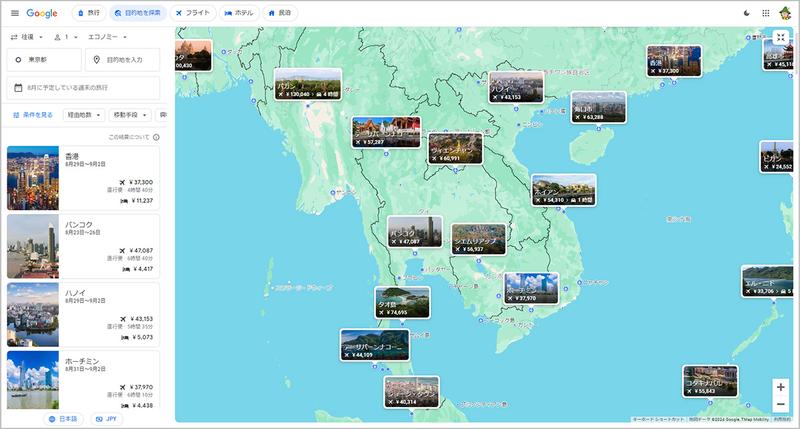The height and width of the screenshot is (429, 800).
Task: Toggle fullscreen map icon
Action: point(781,37)
